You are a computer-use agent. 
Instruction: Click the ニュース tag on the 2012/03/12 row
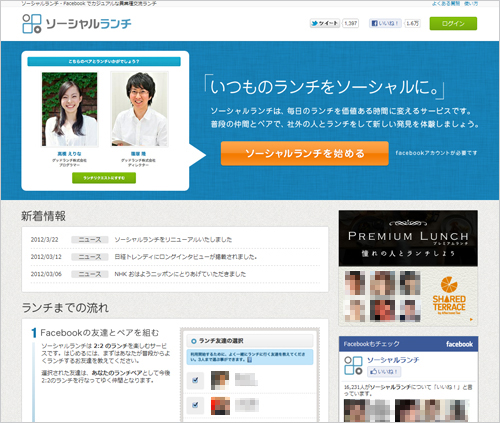tap(90, 257)
